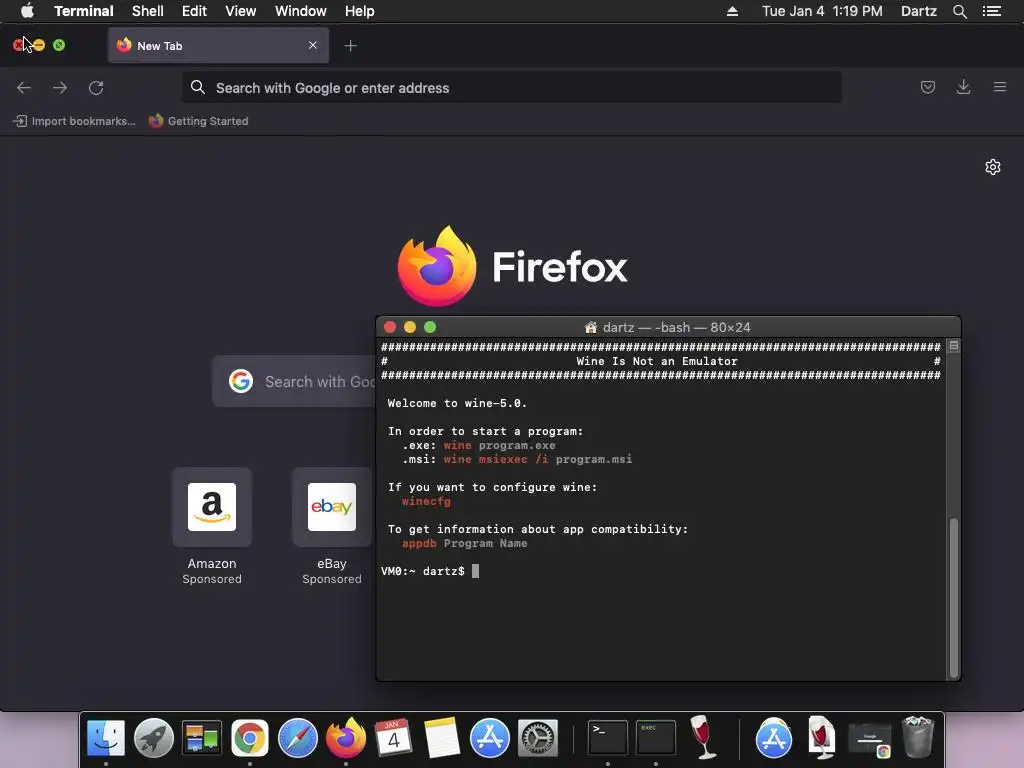
Task: Open the Window menu
Action: (x=300, y=11)
